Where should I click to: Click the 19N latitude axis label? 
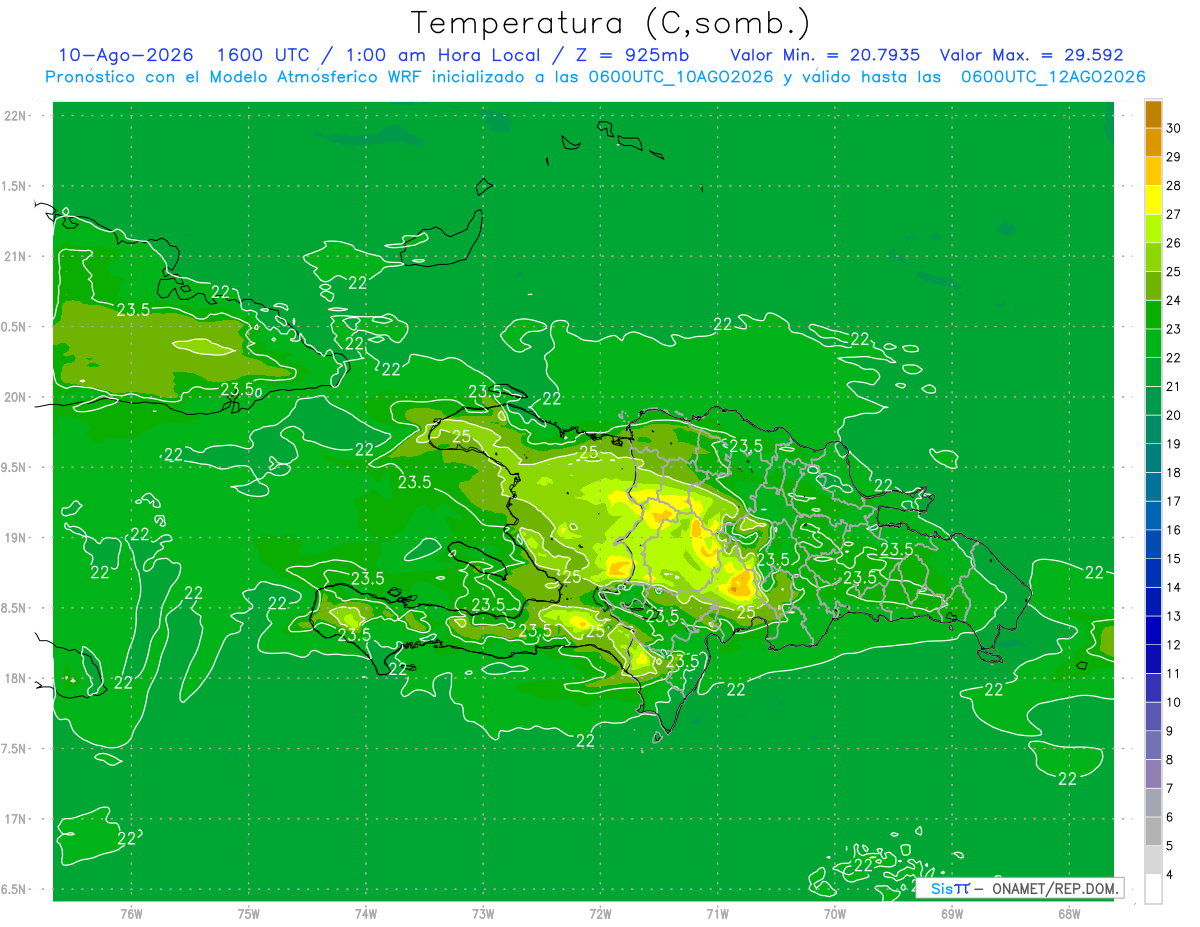click(15, 537)
